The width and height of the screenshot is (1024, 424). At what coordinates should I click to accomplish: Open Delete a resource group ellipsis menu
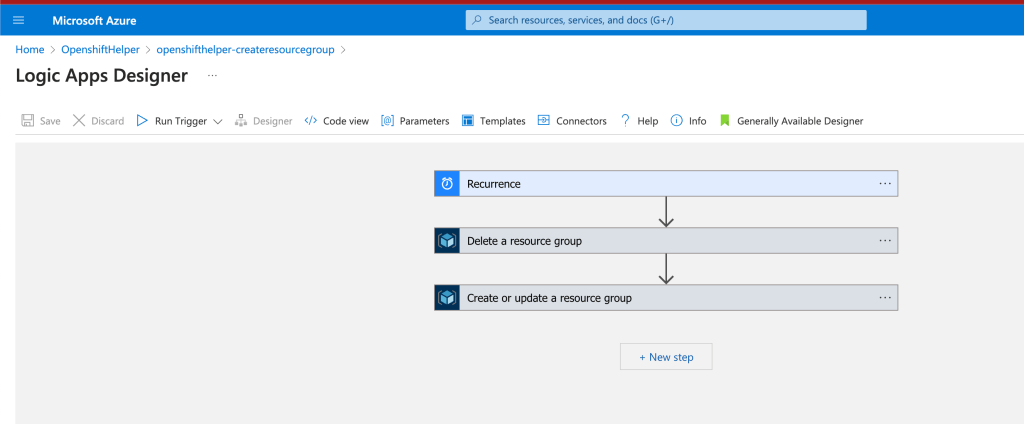coord(885,240)
